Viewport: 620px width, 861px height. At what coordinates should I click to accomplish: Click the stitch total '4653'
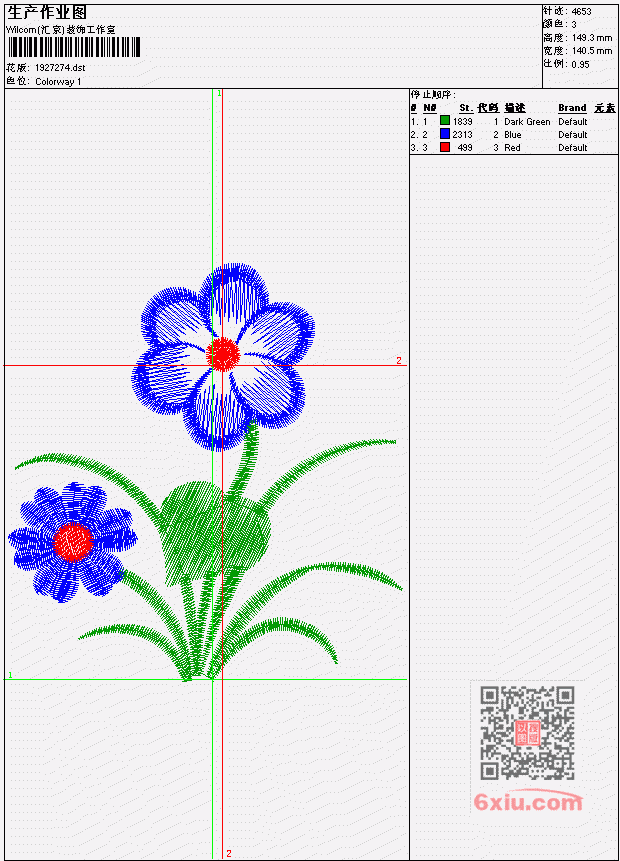[x=582, y=12]
